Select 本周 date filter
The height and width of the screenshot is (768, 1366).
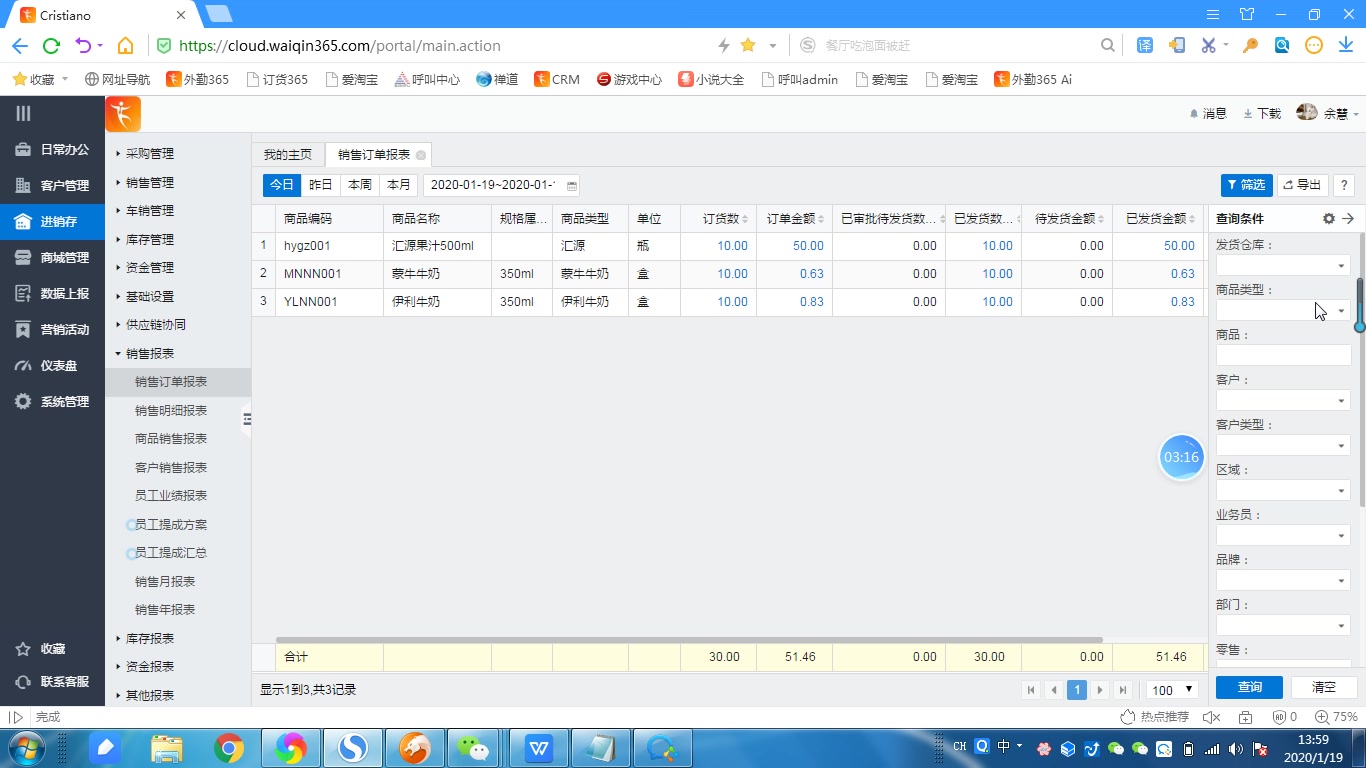tap(359, 185)
